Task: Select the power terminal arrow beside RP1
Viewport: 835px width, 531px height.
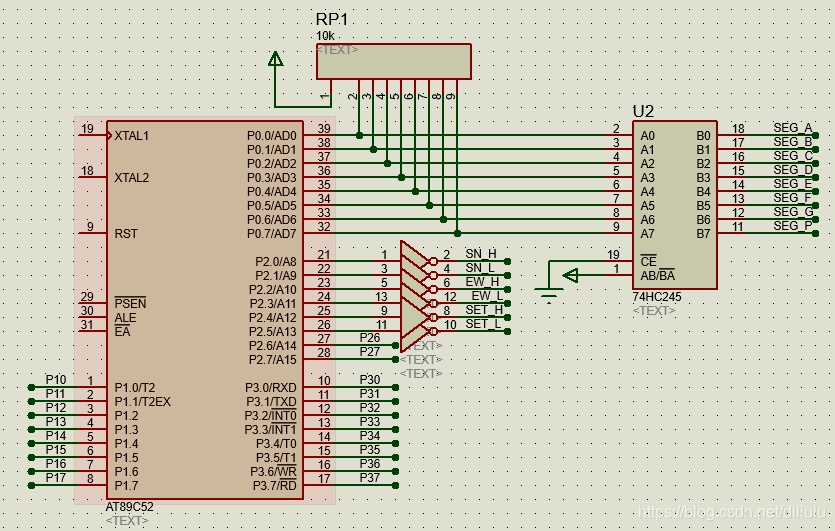Action: 275,59
